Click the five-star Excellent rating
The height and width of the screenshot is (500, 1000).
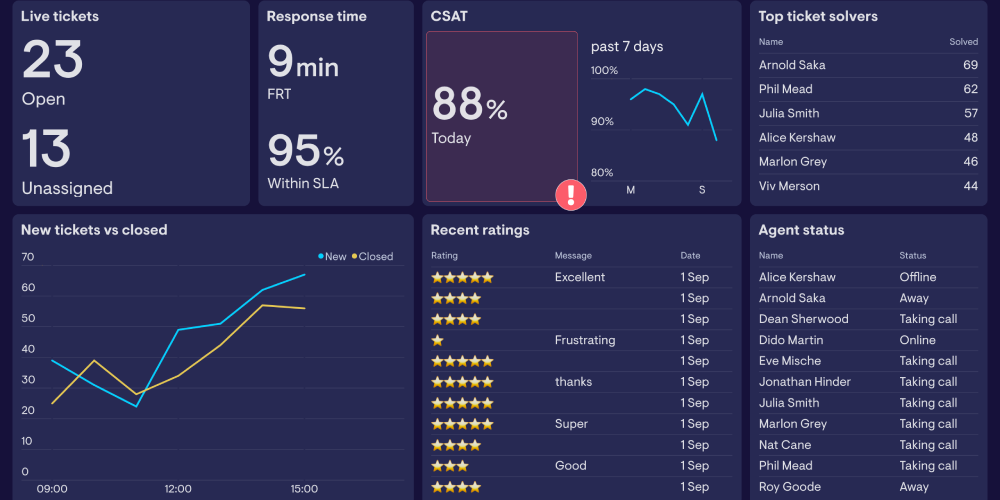point(462,277)
